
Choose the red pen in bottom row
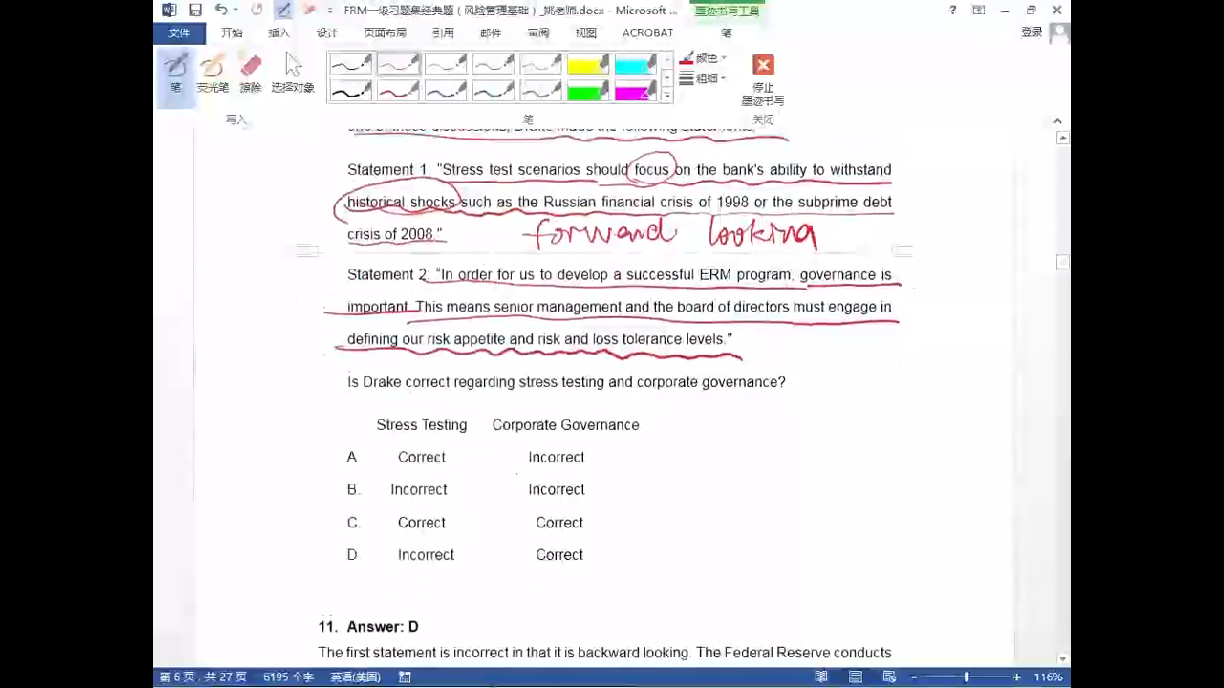point(398,91)
